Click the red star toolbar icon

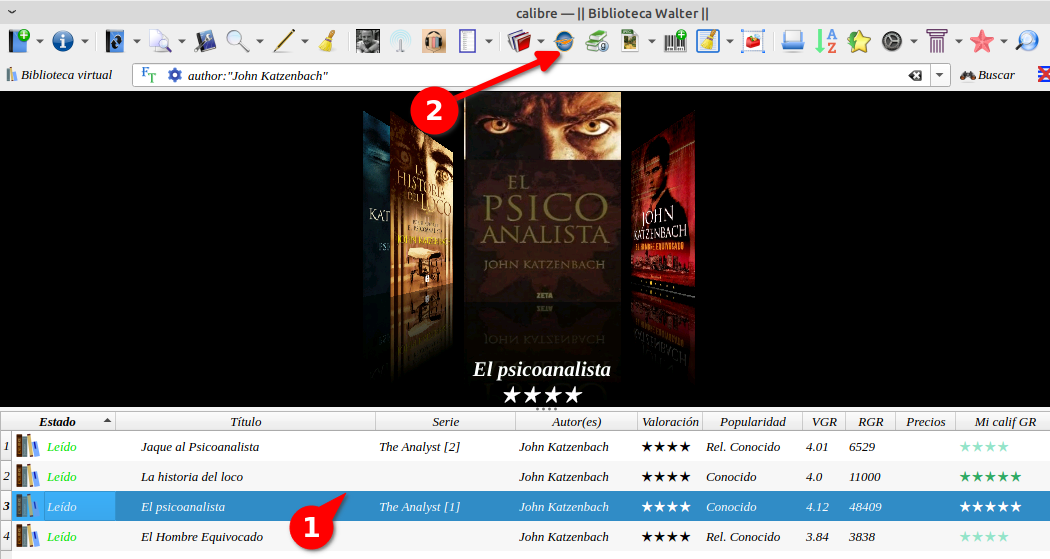(982, 41)
